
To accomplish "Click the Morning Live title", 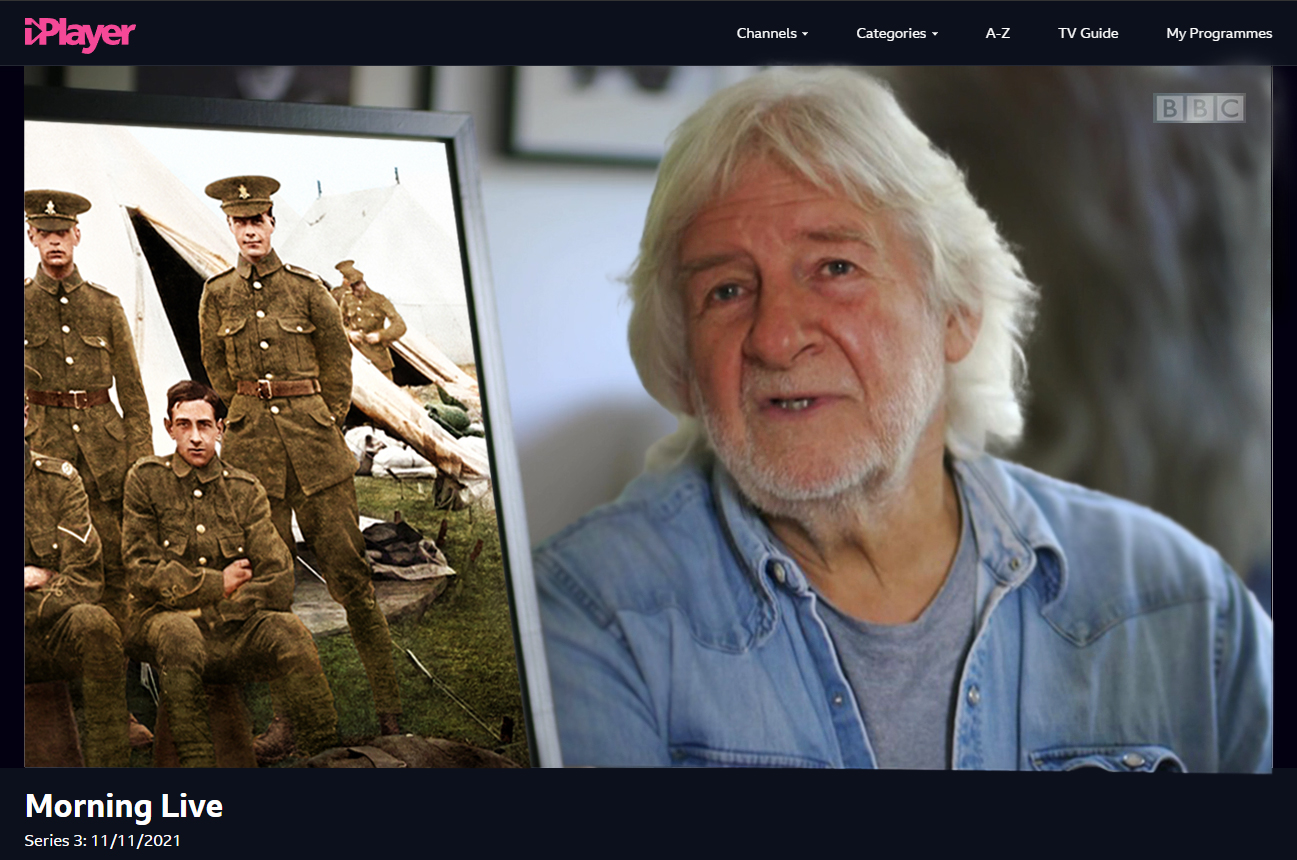I will click(x=124, y=806).
